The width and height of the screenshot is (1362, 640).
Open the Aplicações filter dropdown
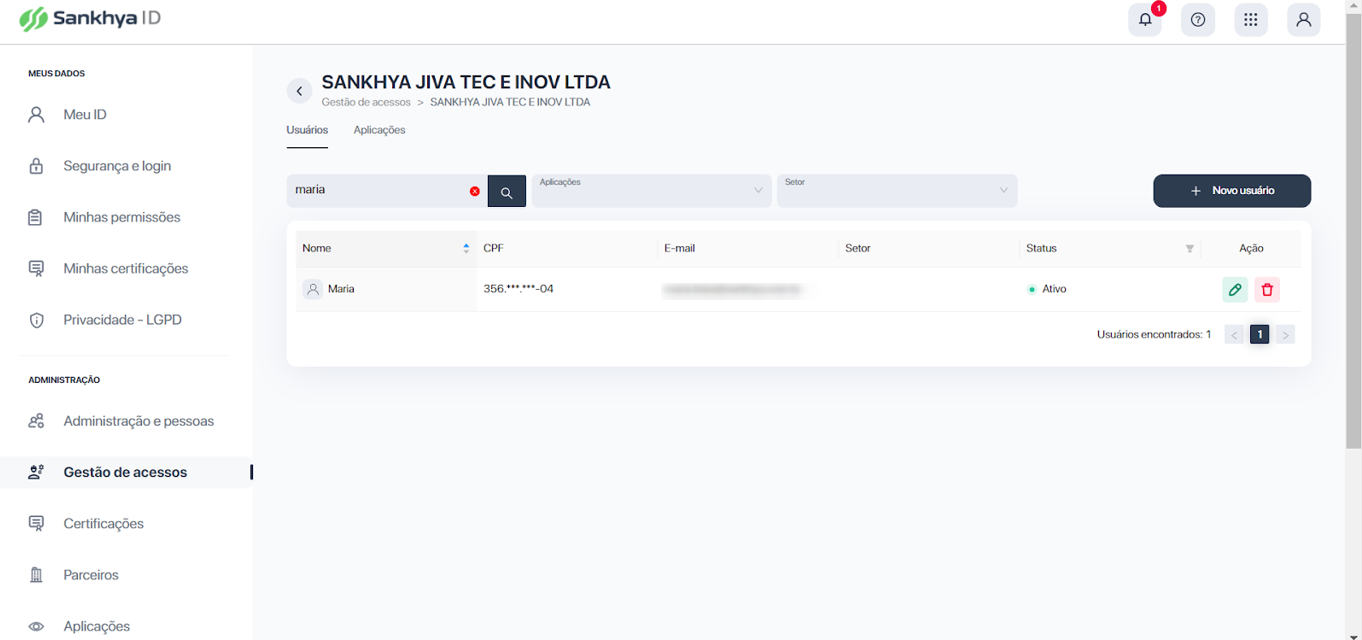pyautogui.click(x=651, y=191)
